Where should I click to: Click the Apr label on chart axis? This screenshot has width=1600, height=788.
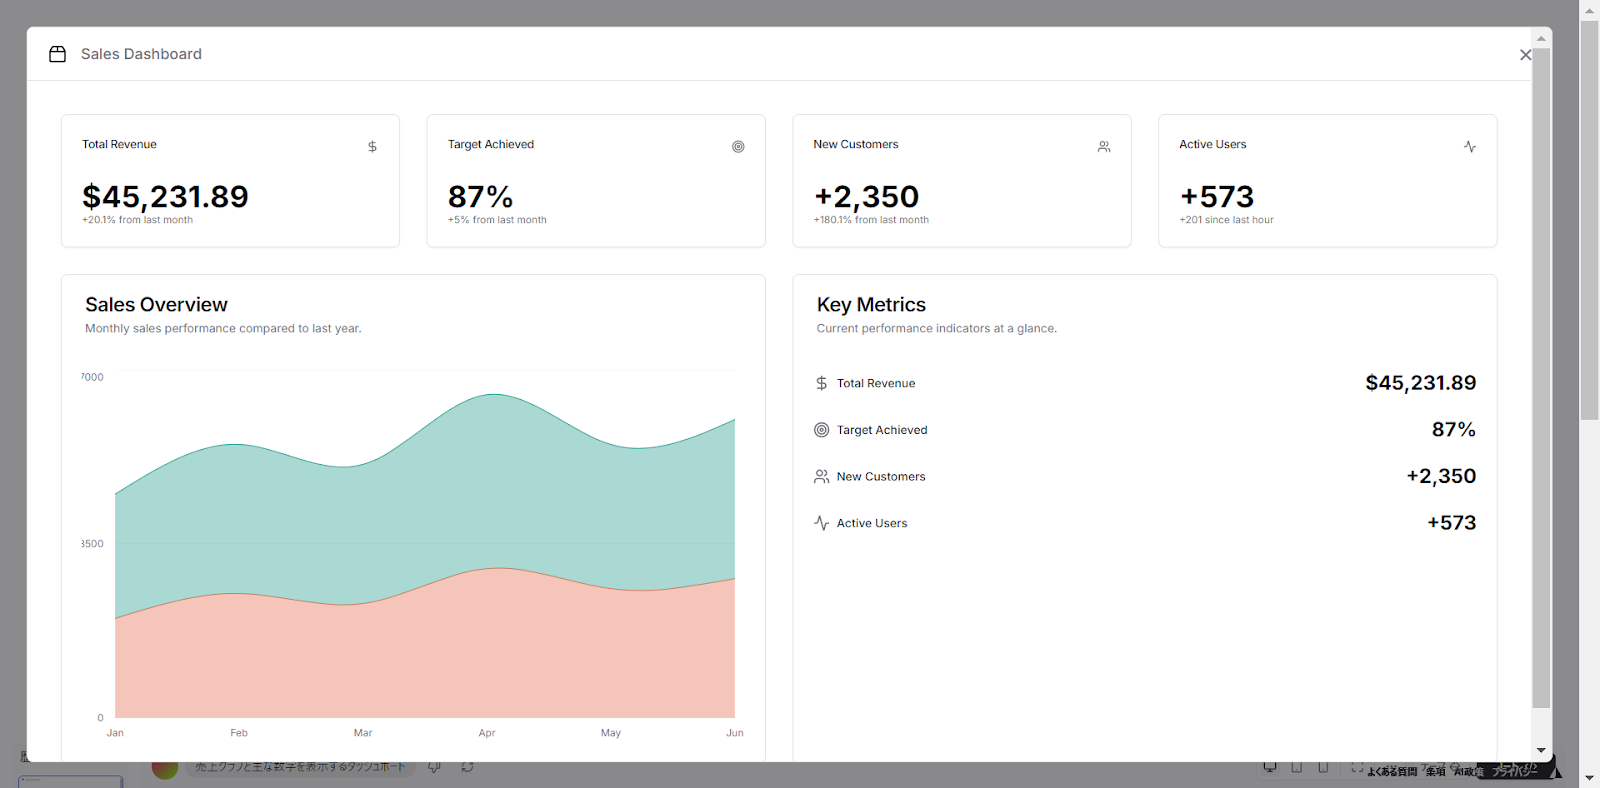[x=487, y=733]
